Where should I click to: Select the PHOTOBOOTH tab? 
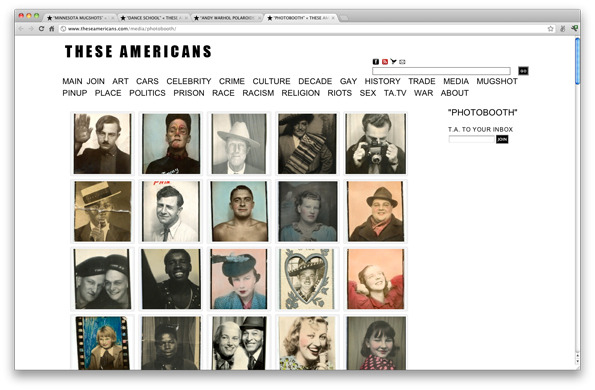[x=301, y=18]
